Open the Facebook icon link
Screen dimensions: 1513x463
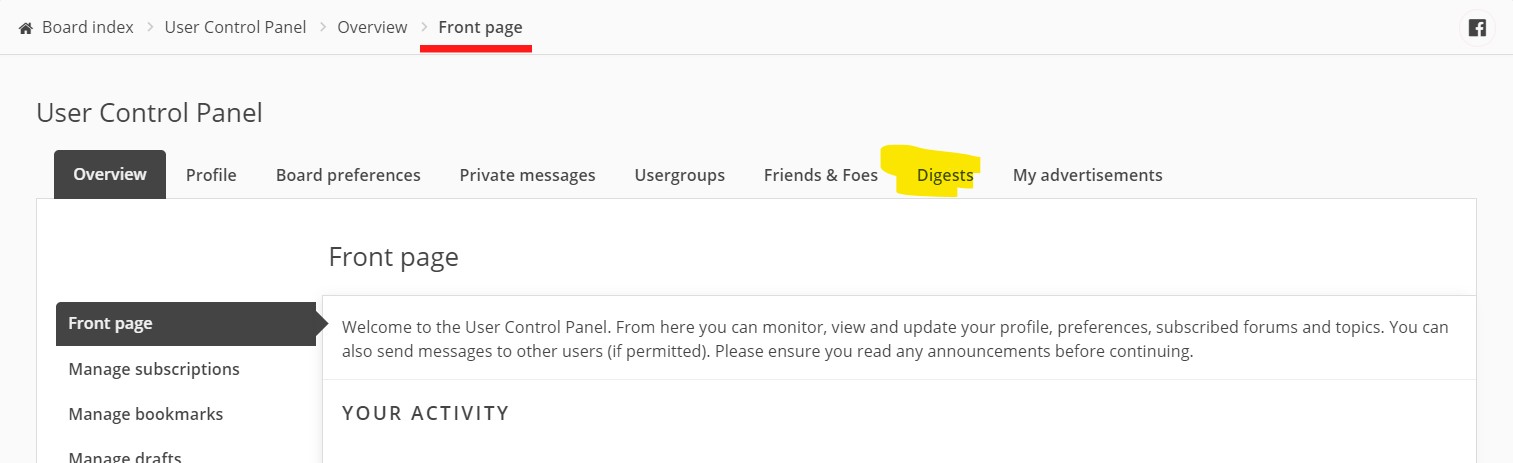[1476, 28]
